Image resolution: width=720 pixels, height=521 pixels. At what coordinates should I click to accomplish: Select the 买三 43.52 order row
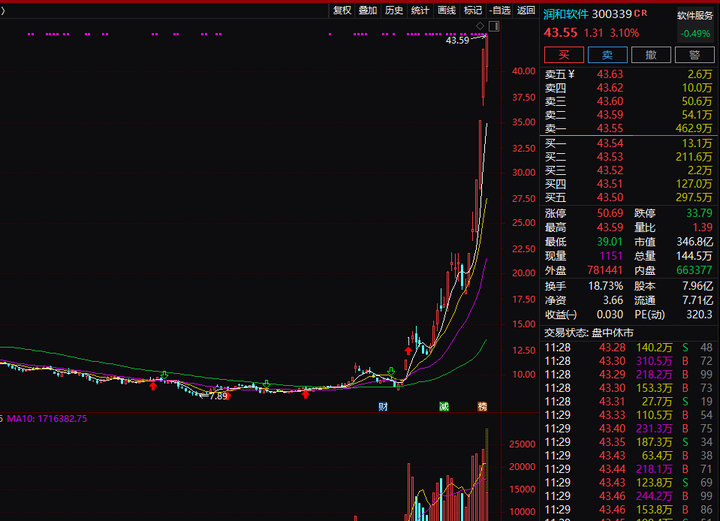[x=629, y=170]
